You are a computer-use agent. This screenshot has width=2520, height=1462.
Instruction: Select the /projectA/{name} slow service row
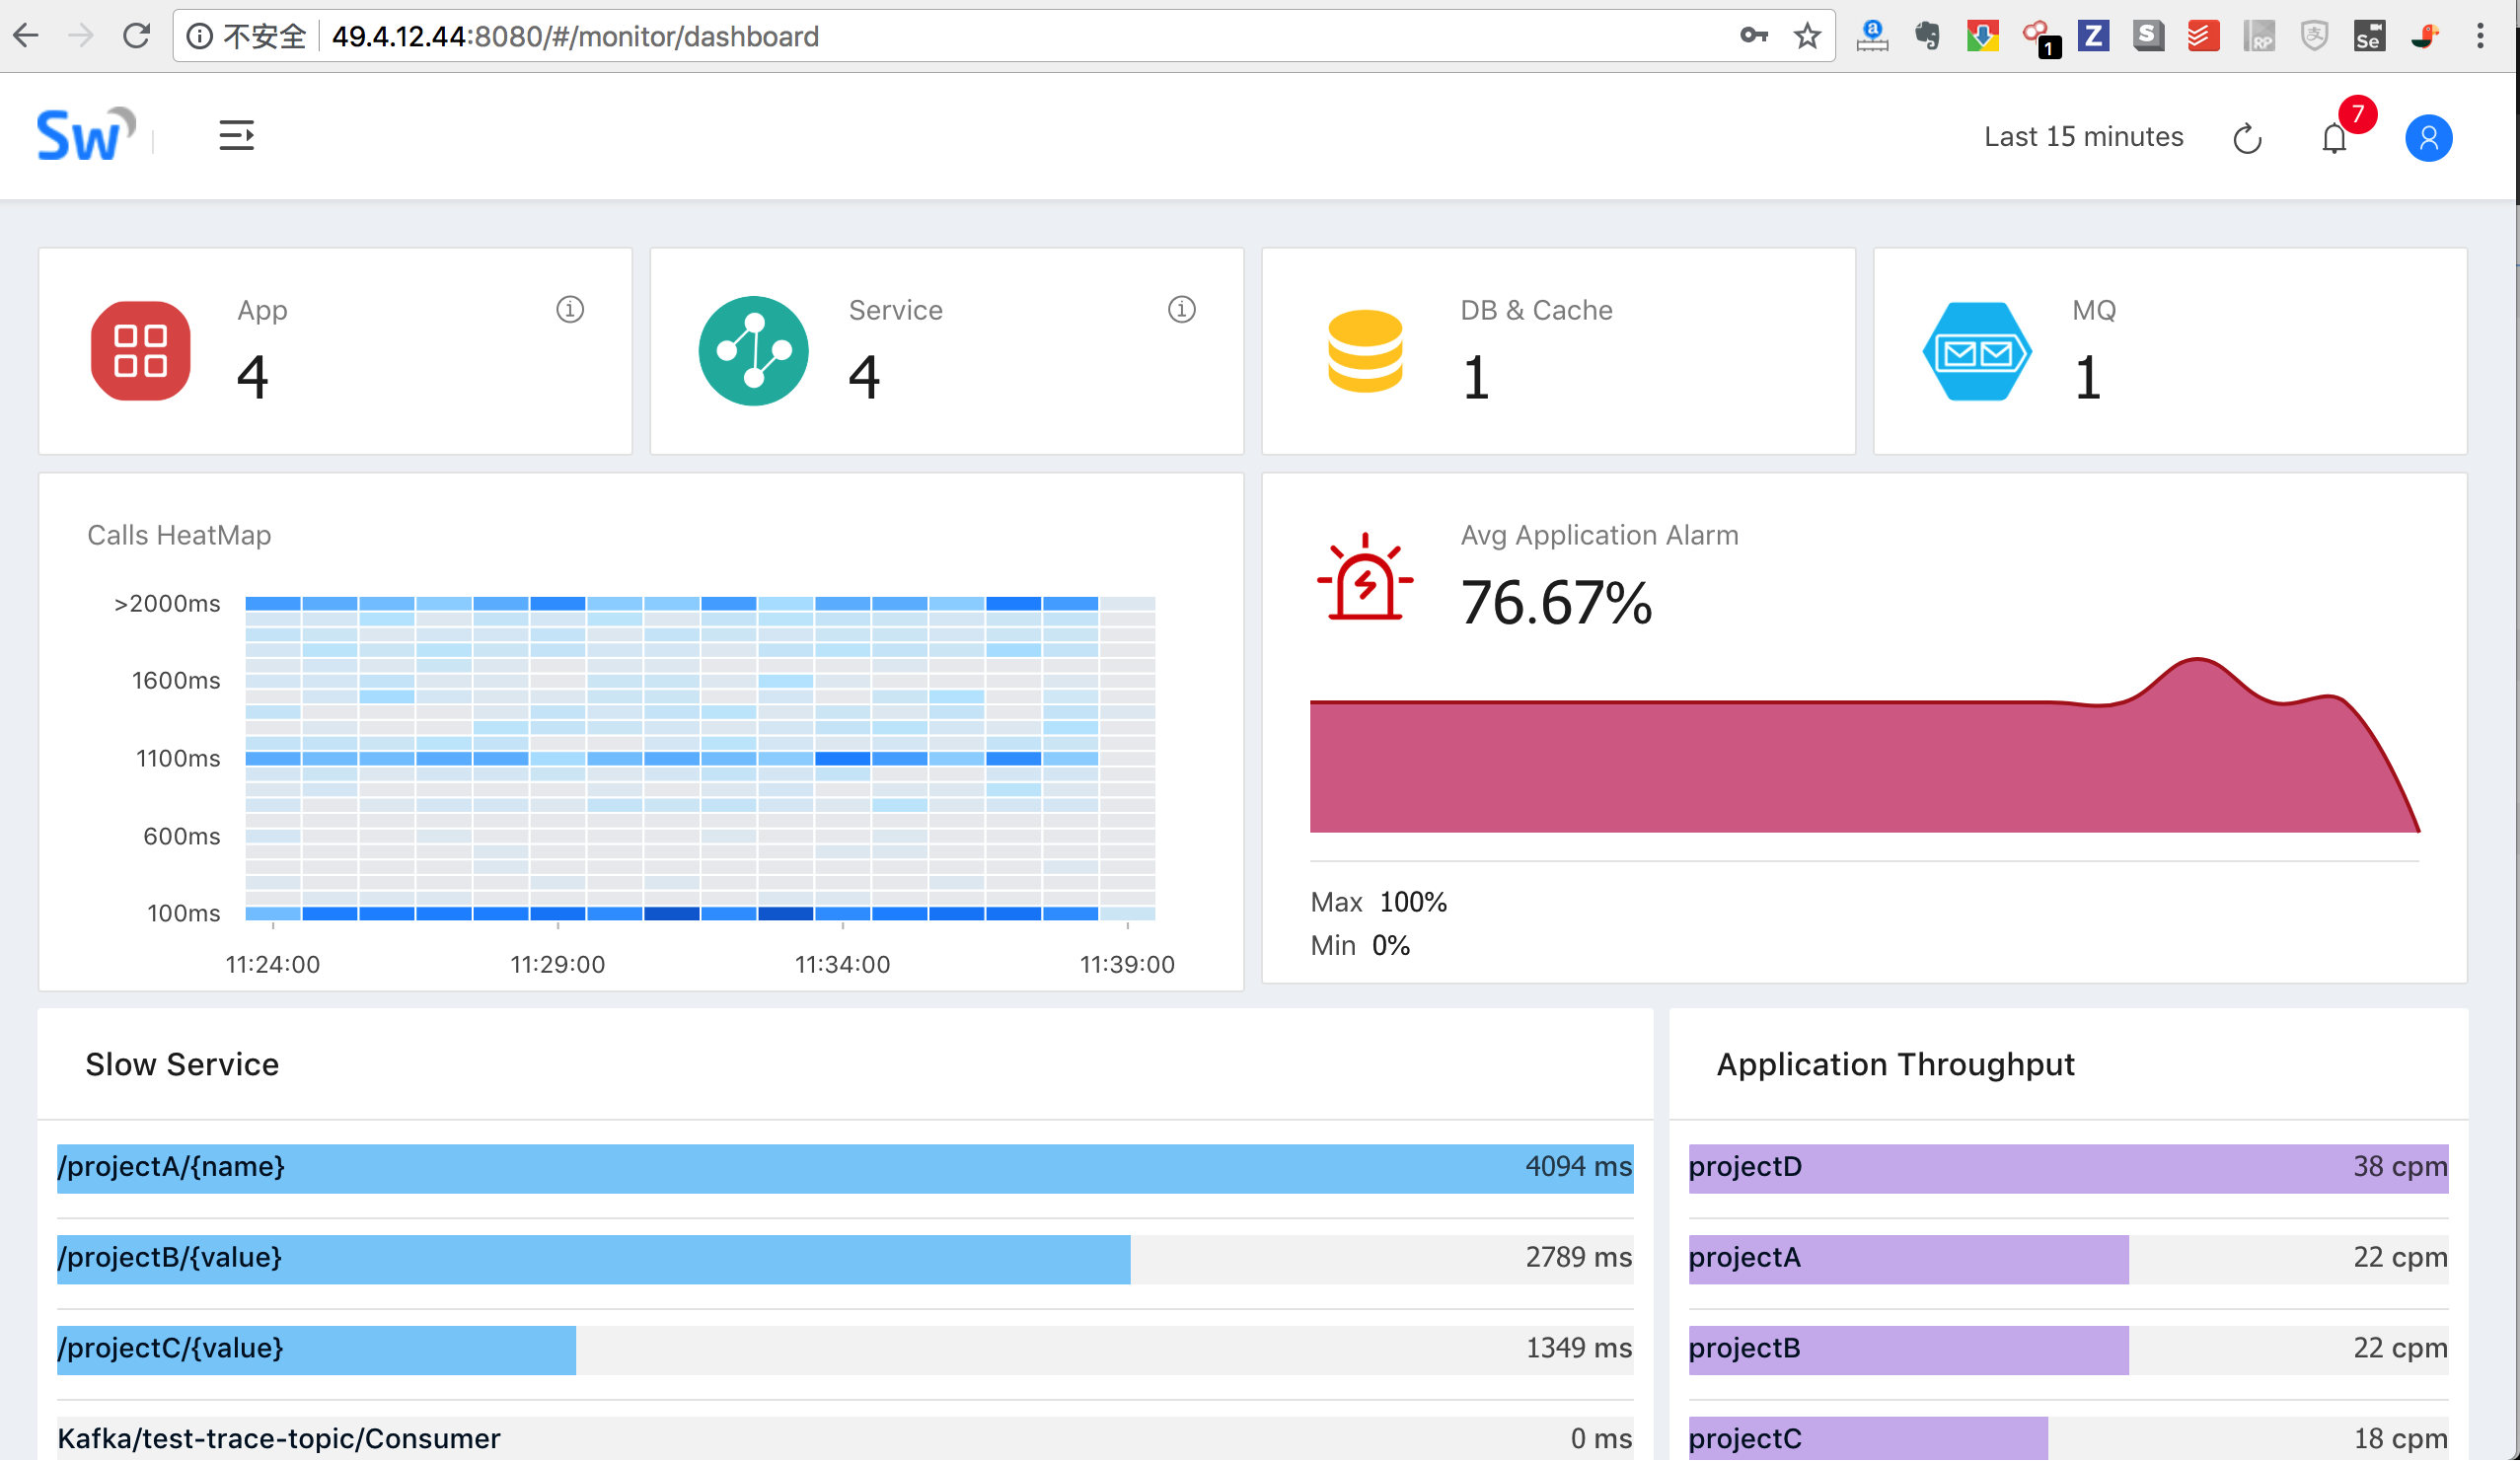click(x=844, y=1168)
